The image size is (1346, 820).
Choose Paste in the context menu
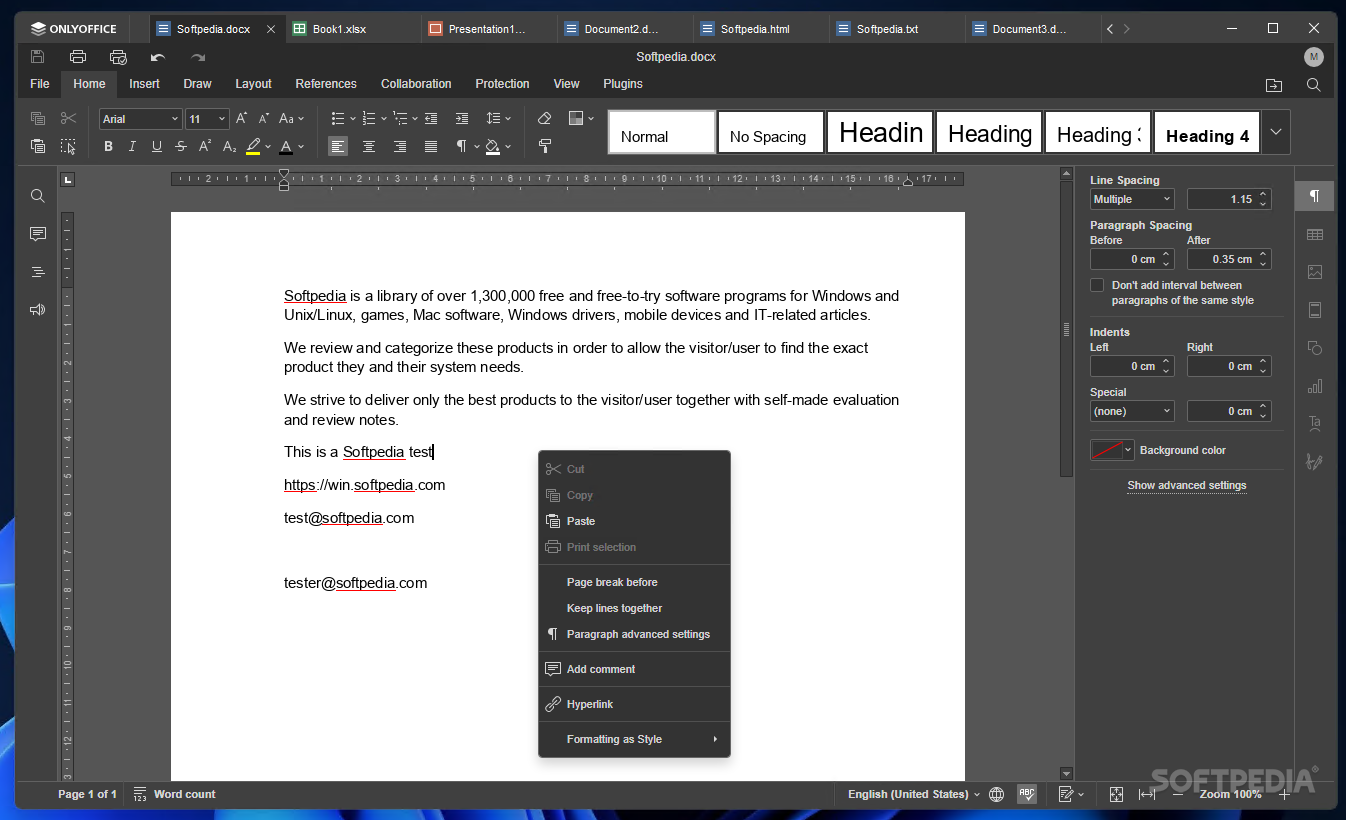click(634, 521)
